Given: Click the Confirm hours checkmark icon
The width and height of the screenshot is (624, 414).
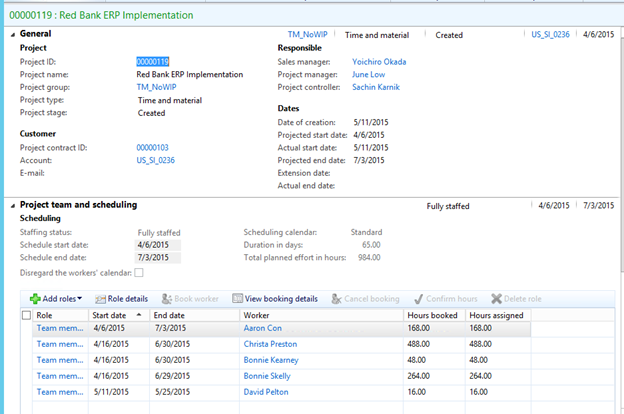Looking at the screenshot, I should click(419, 299).
